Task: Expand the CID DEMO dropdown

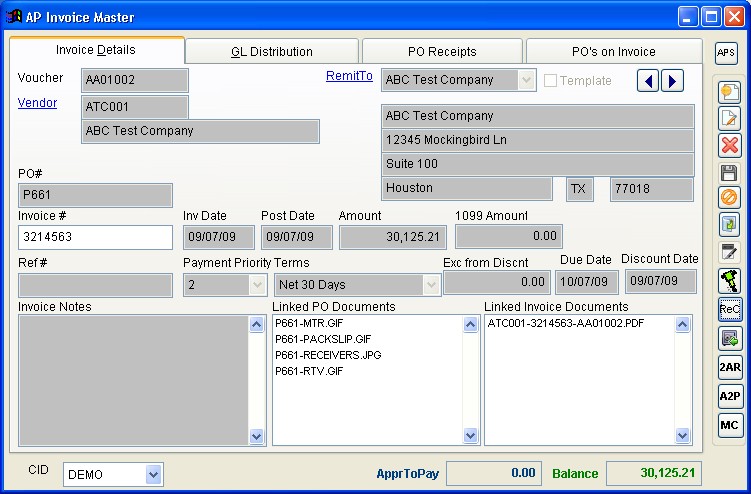Action: click(x=153, y=474)
